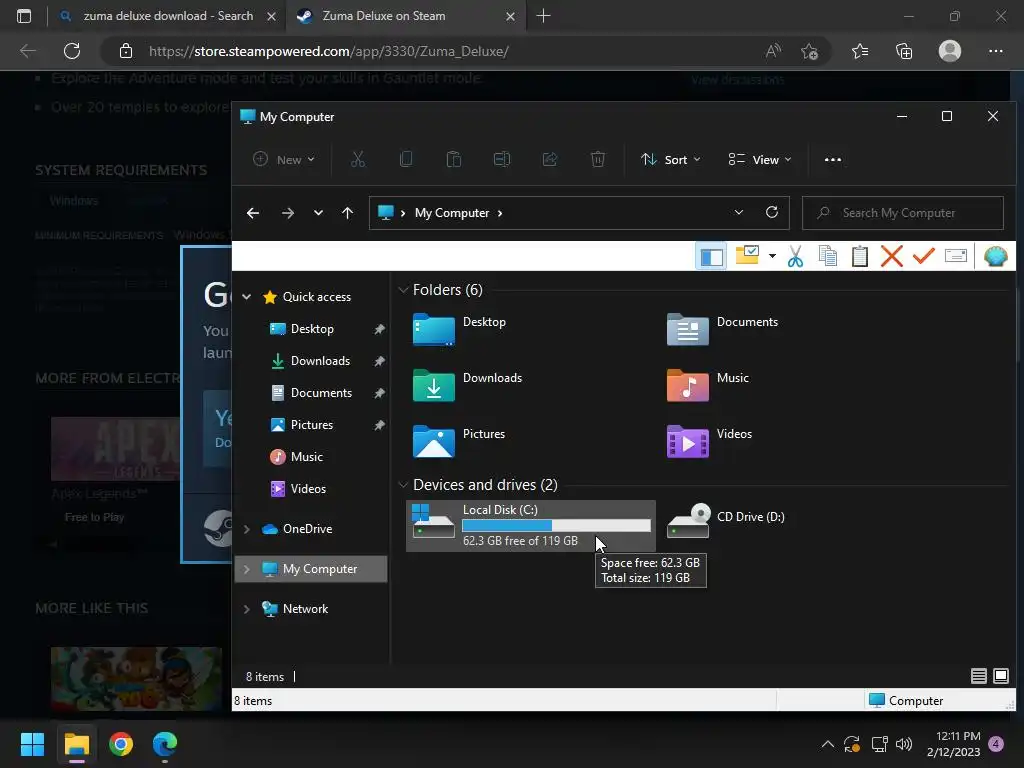Open the Sort dropdown menu
Viewport: 1024px width, 768px height.
point(671,159)
